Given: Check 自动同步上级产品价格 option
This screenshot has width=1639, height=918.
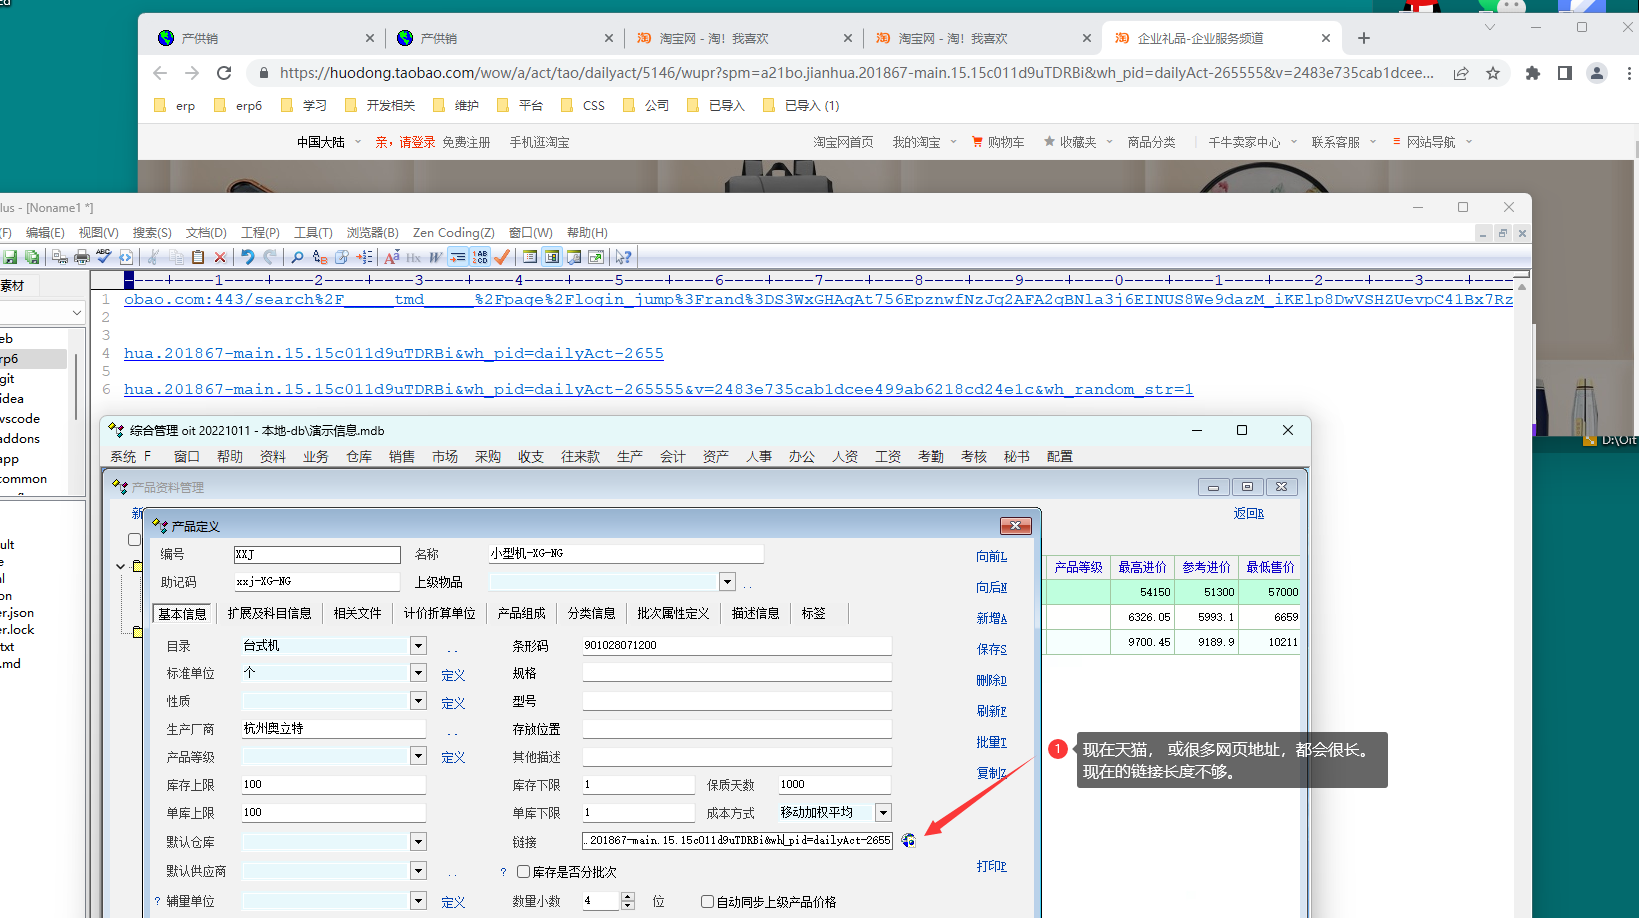Looking at the screenshot, I should pyautogui.click(x=707, y=902).
